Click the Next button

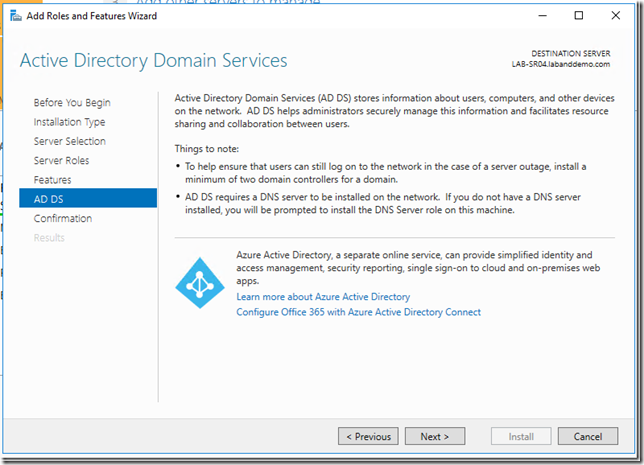point(435,436)
